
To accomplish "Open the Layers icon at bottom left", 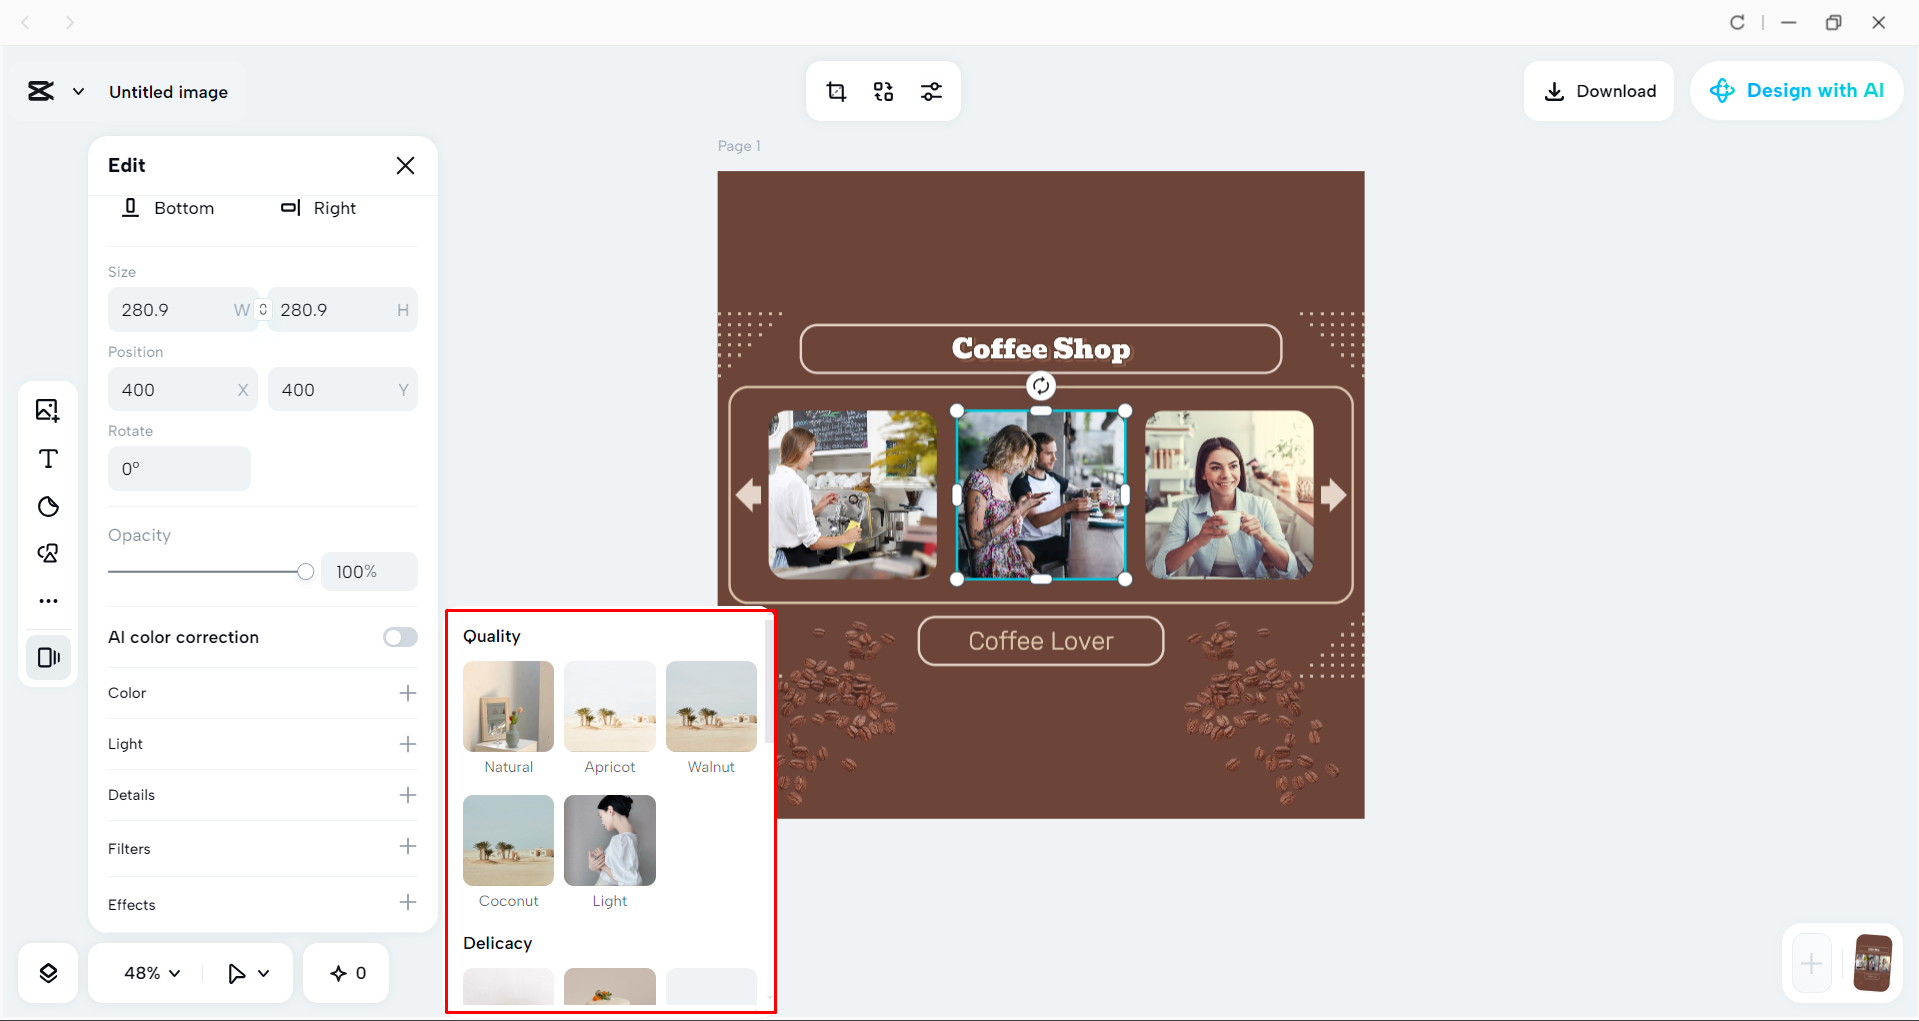I will tap(47, 972).
